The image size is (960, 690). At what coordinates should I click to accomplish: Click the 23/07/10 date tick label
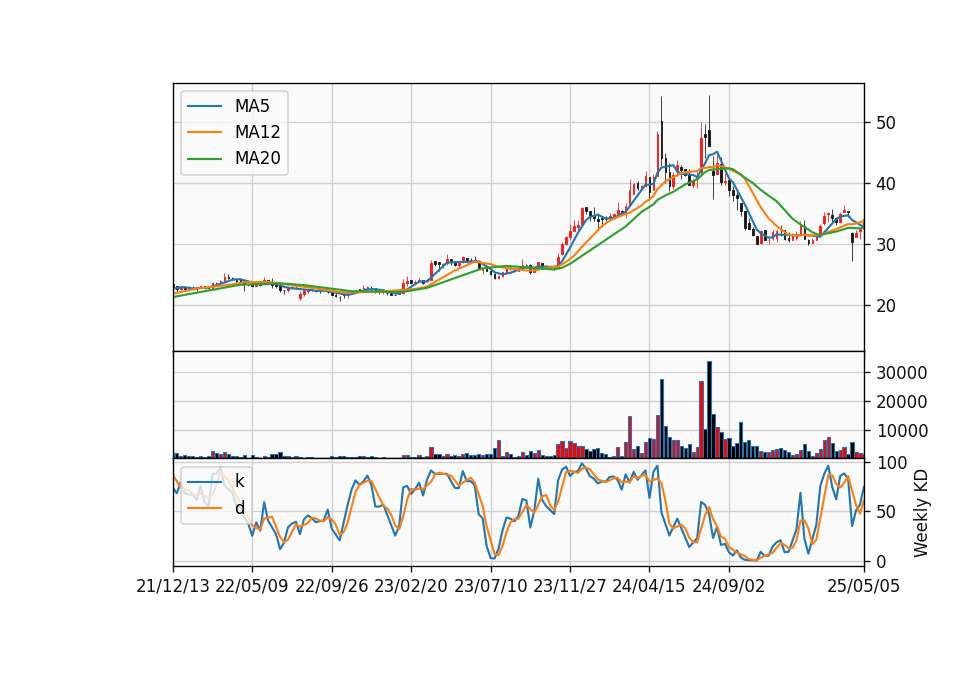[x=490, y=586]
